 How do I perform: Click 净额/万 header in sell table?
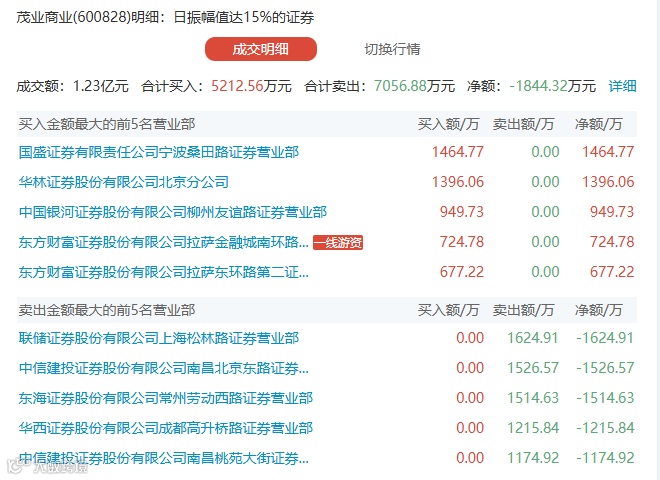(599, 310)
